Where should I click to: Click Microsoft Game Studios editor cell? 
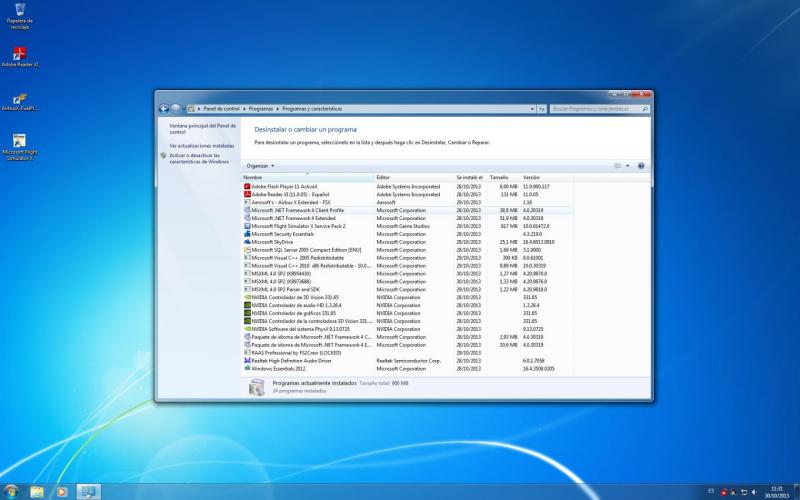pyautogui.click(x=403, y=226)
